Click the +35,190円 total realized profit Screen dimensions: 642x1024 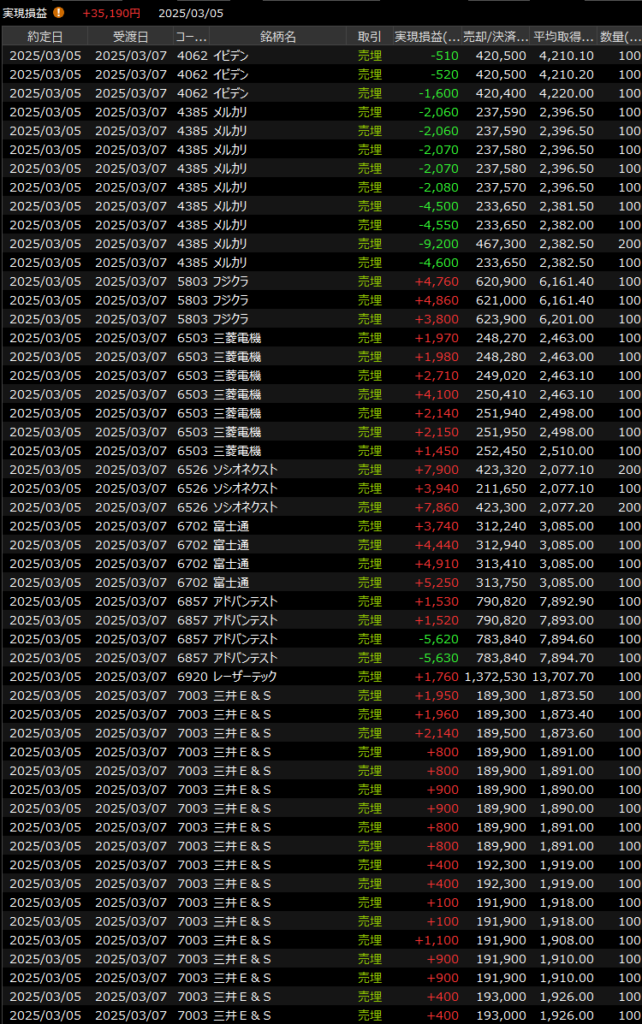111,13
